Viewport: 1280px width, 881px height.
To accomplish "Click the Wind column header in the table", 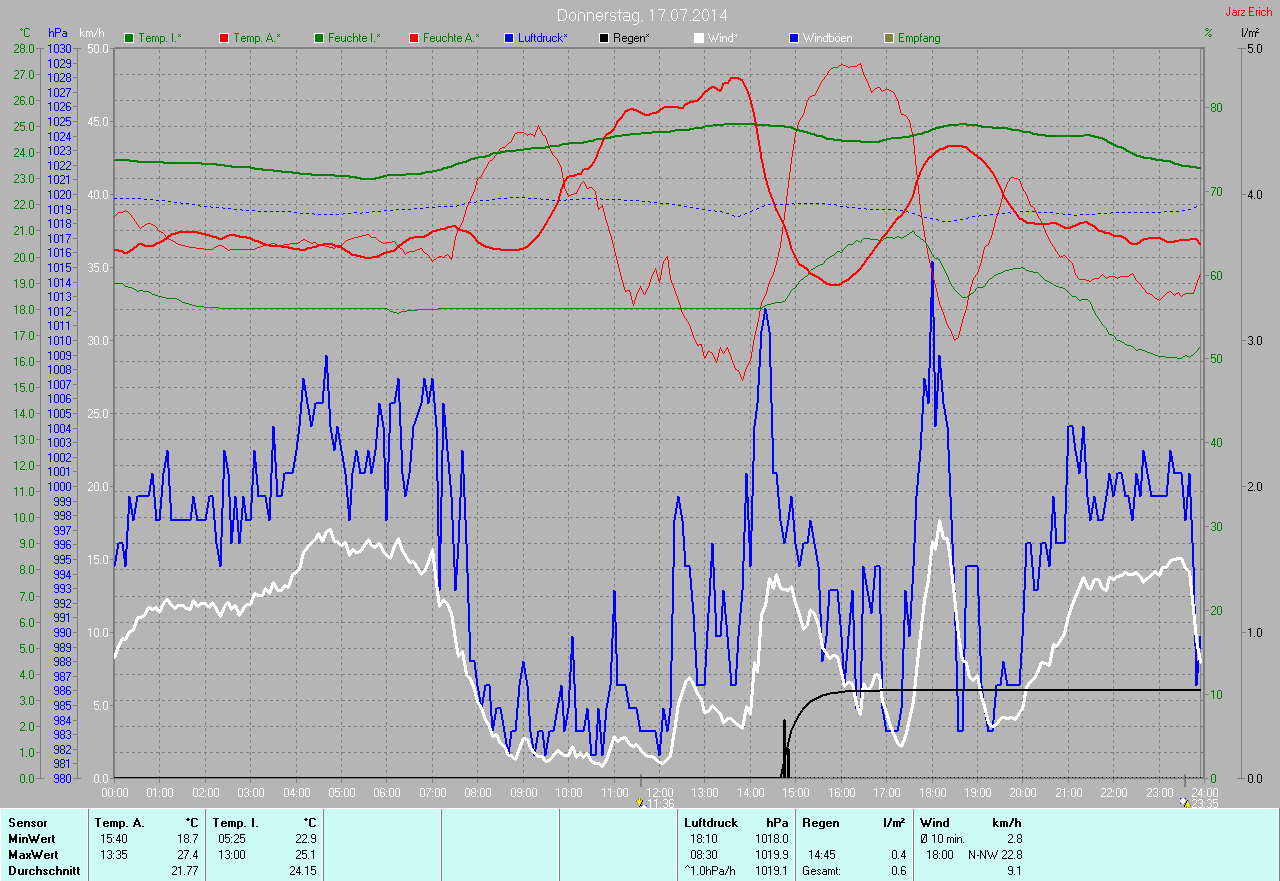I will 934,823.
